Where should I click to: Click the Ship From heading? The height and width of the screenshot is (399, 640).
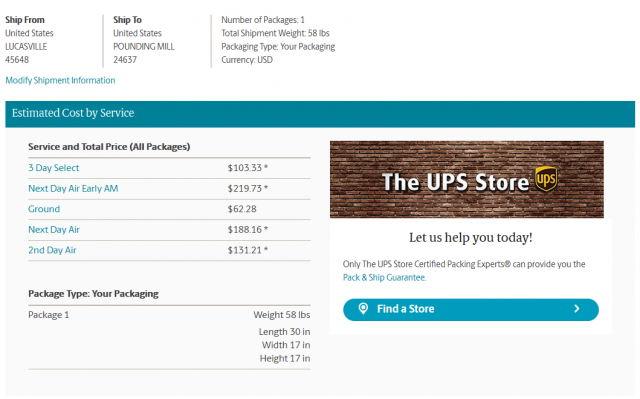pyautogui.click(x=25, y=20)
